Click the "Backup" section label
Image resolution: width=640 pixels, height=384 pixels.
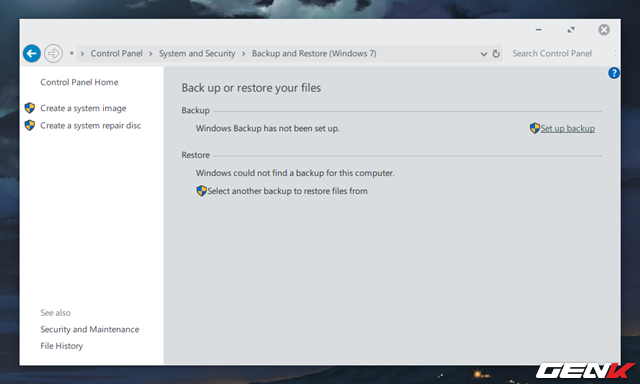tap(196, 110)
